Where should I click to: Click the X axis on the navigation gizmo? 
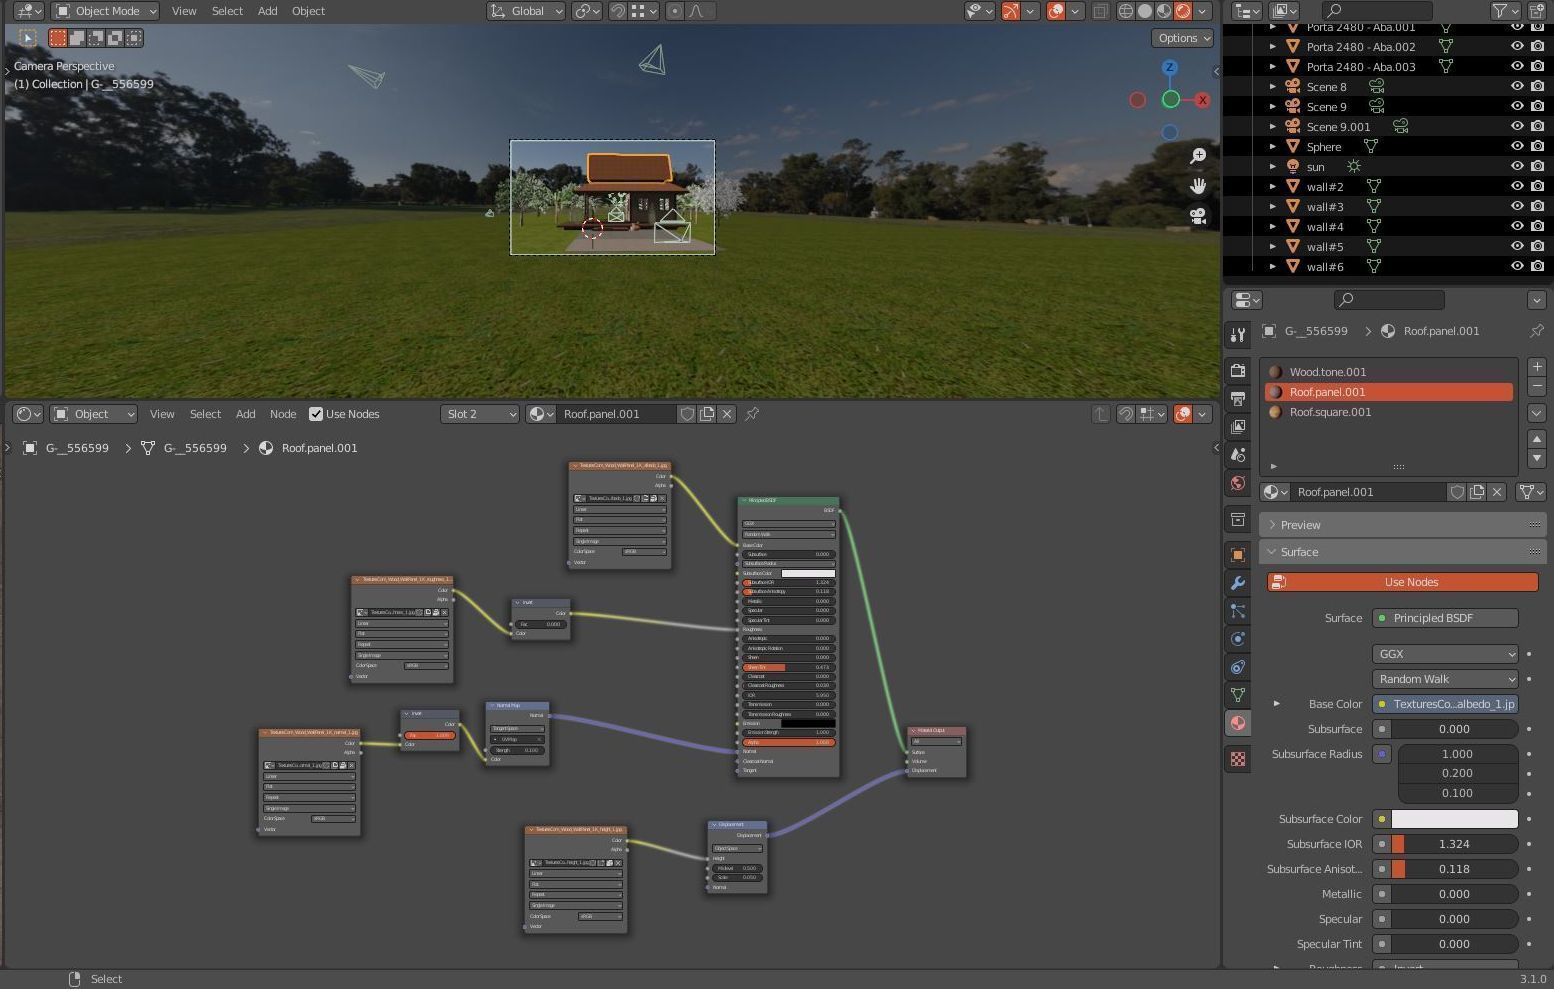[1202, 100]
